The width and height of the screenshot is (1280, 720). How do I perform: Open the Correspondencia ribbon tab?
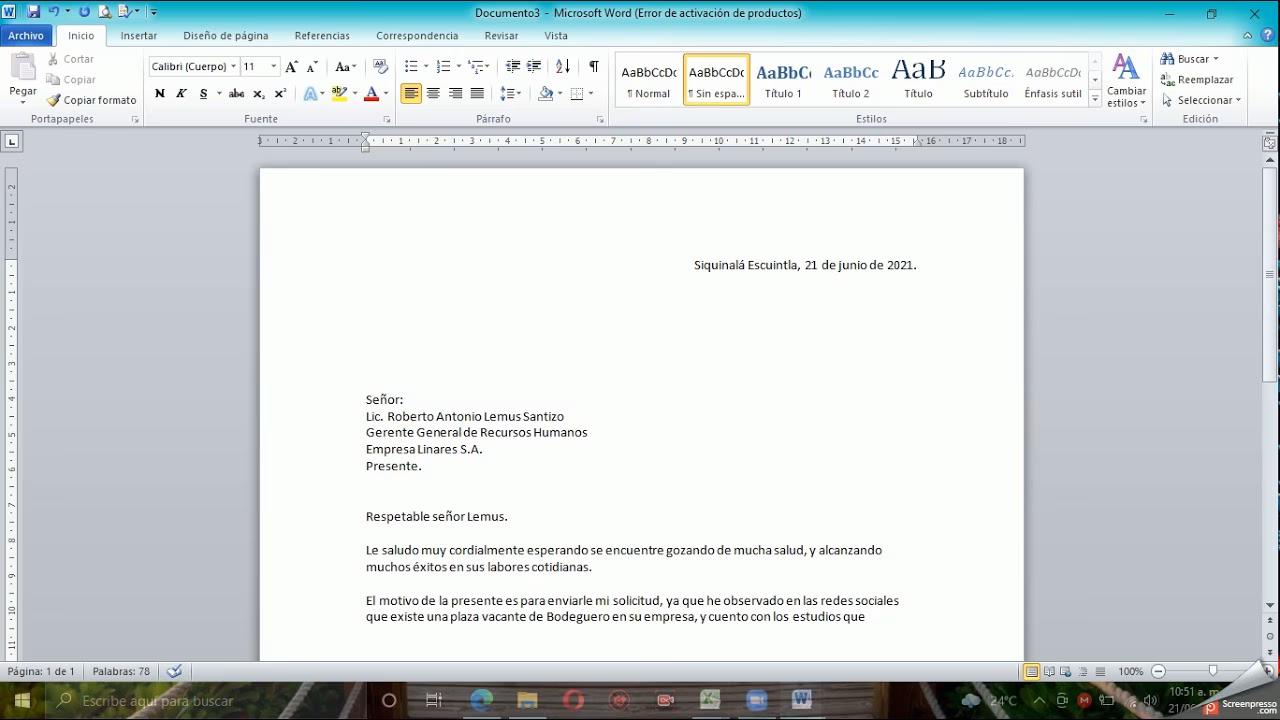click(x=417, y=35)
